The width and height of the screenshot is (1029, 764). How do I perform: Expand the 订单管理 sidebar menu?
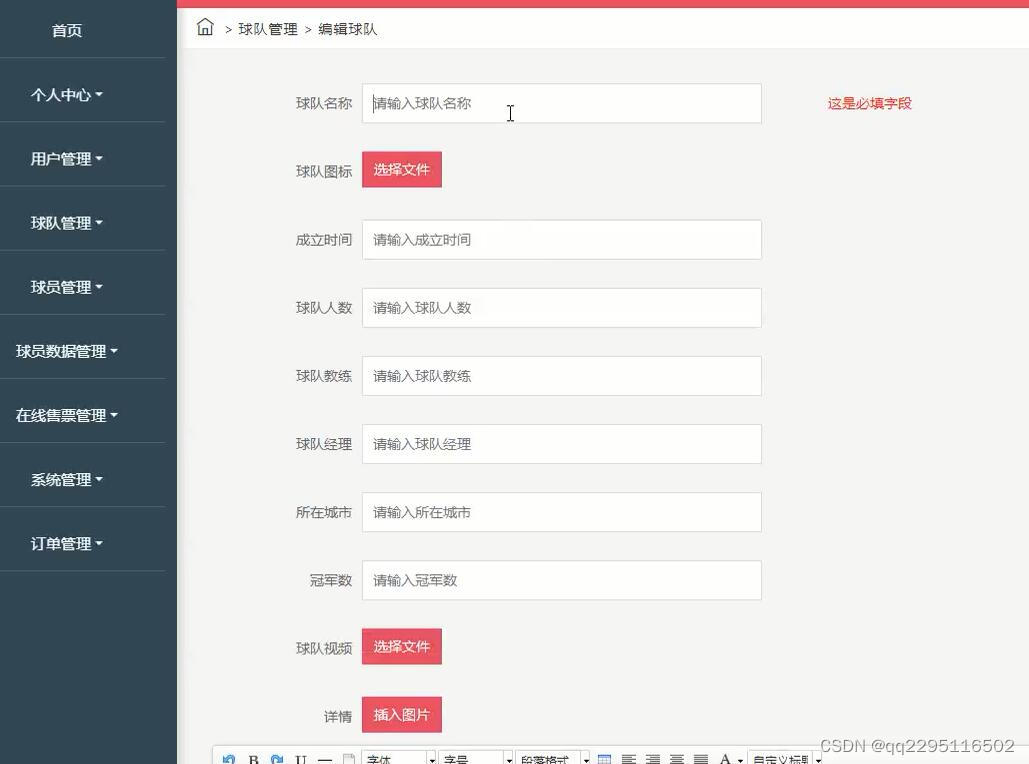tap(66, 543)
